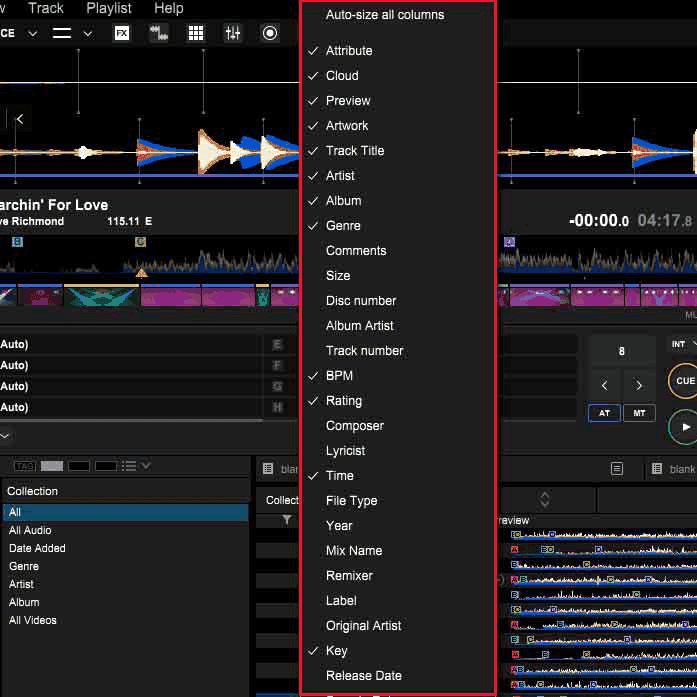Screen dimensions: 697x697
Task: Open the Playlist menu
Action: (x=109, y=8)
